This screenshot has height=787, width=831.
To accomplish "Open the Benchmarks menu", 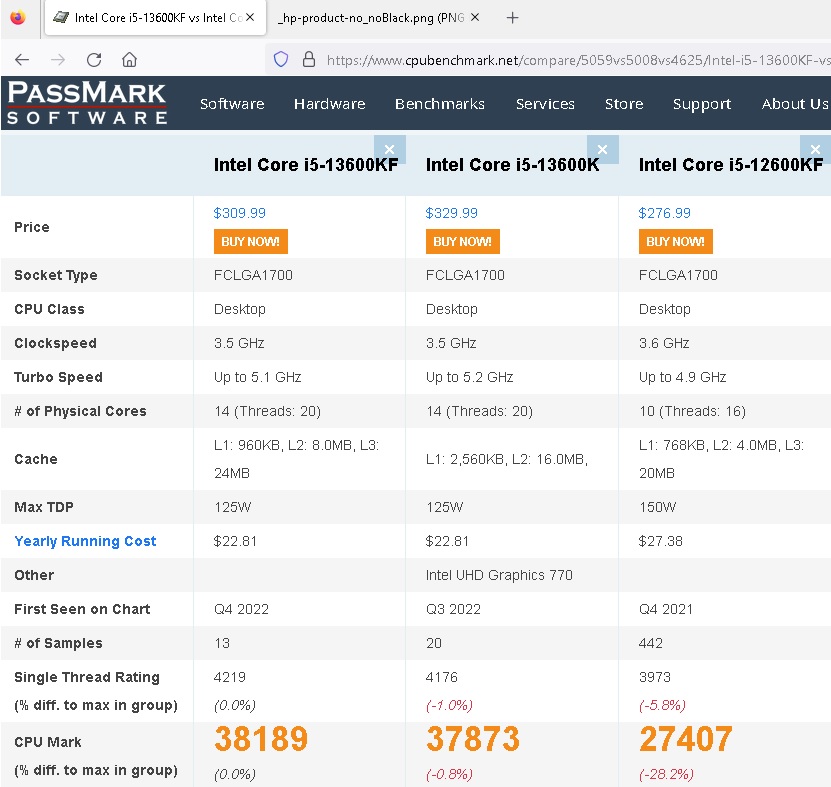I will pyautogui.click(x=440, y=104).
